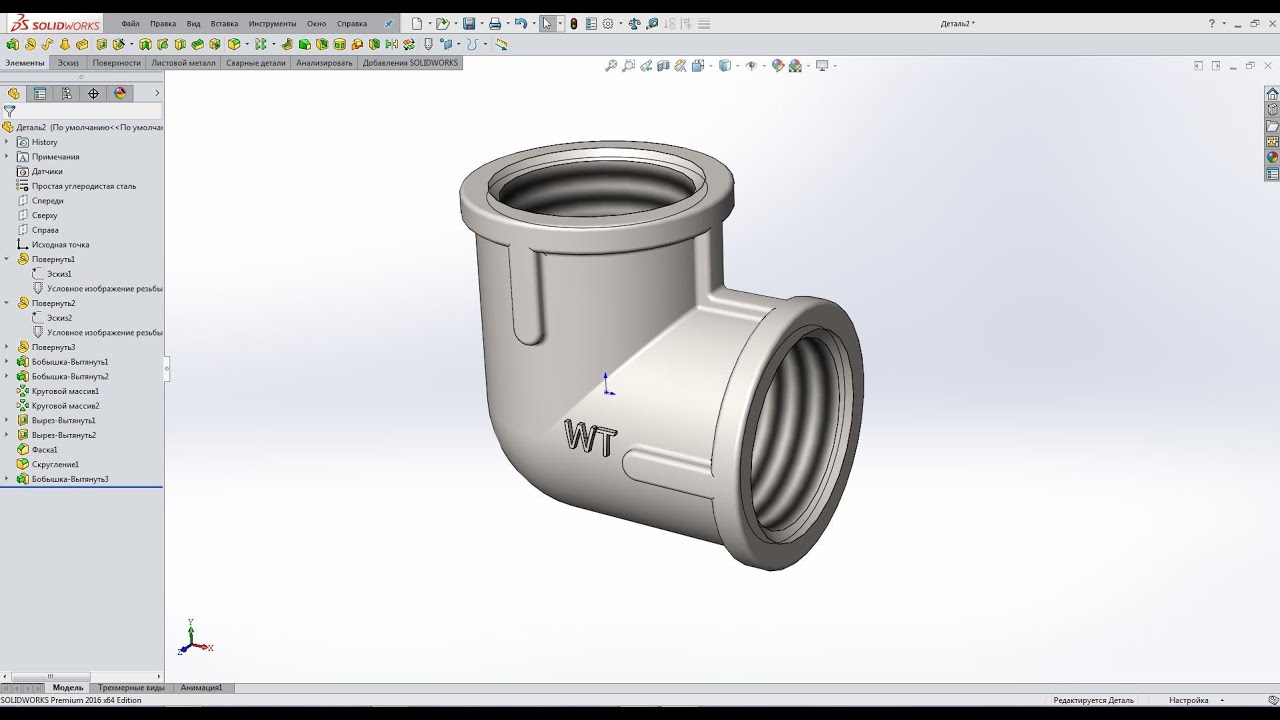
Task: Switch to the Эскиз tab
Action: pyautogui.click(x=68, y=63)
